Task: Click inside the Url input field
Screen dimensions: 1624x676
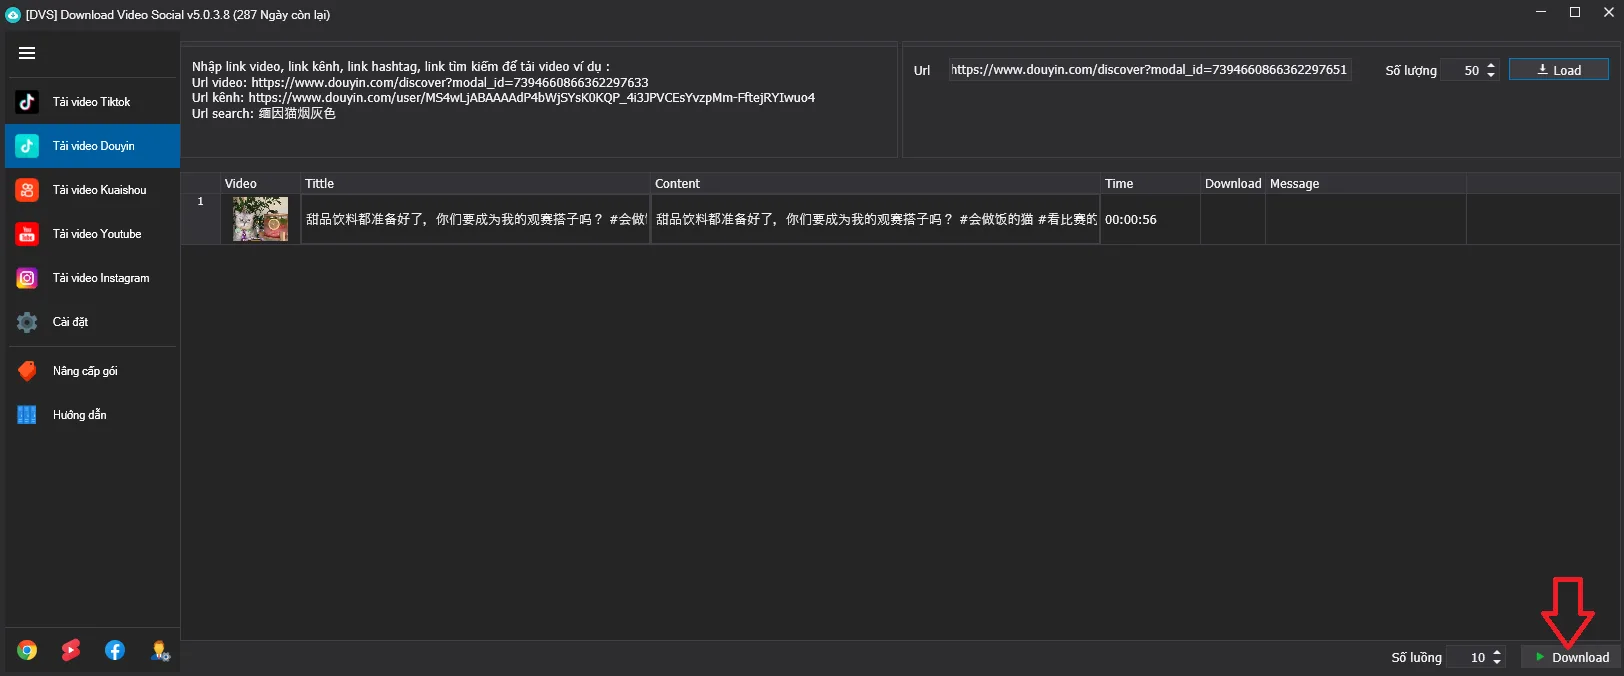Action: [x=1150, y=70]
